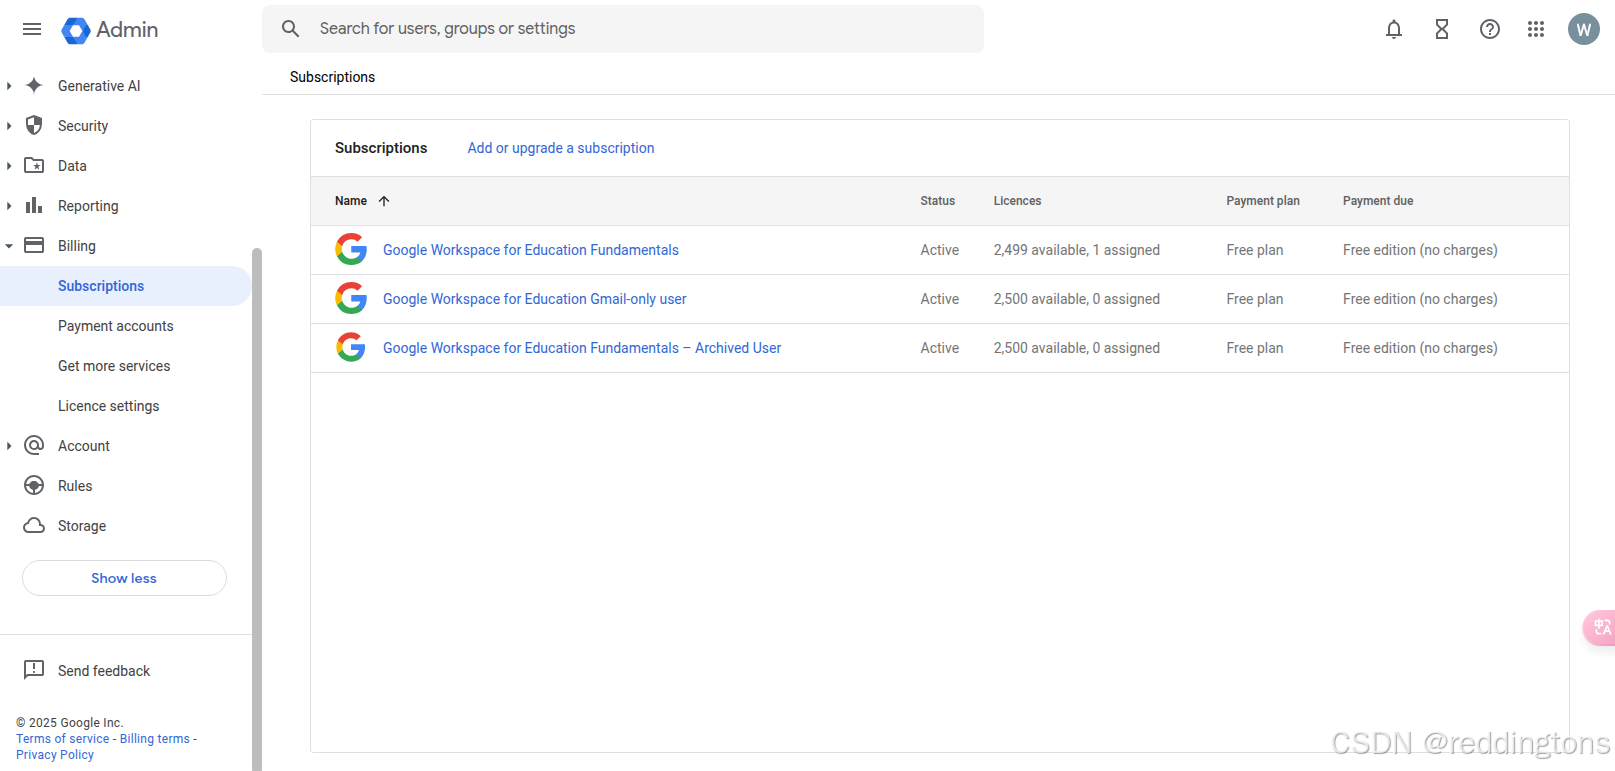Click the Rules icon
Screen dimensions: 1615x771
34,486
